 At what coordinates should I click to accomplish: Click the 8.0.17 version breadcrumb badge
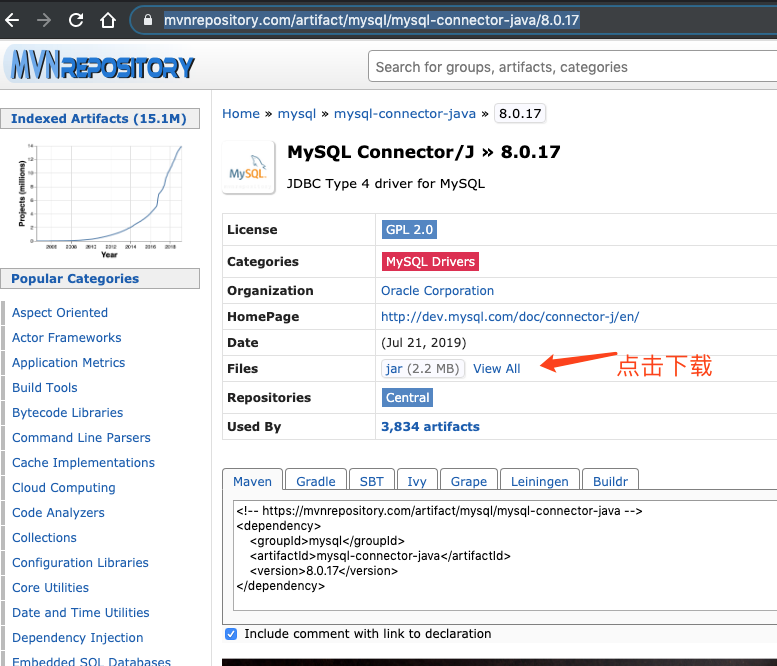[x=520, y=113]
